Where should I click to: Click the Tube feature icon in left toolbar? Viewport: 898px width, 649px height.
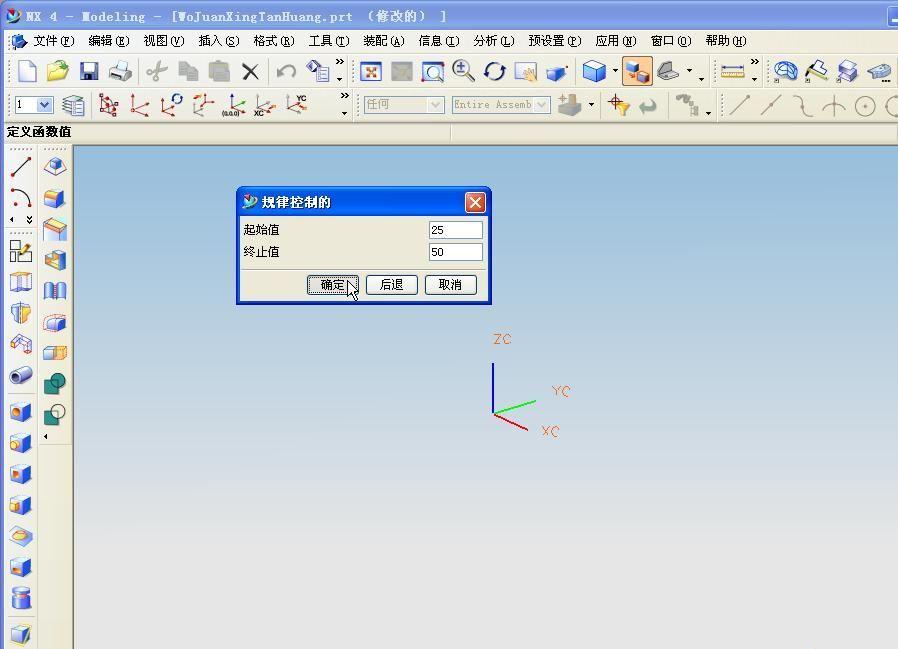pyautogui.click(x=20, y=376)
